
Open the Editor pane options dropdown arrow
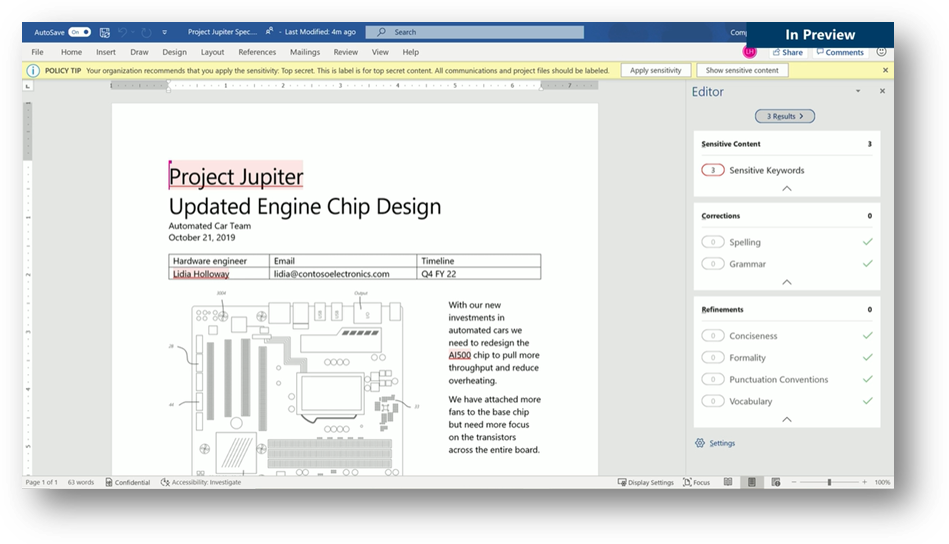point(858,91)
